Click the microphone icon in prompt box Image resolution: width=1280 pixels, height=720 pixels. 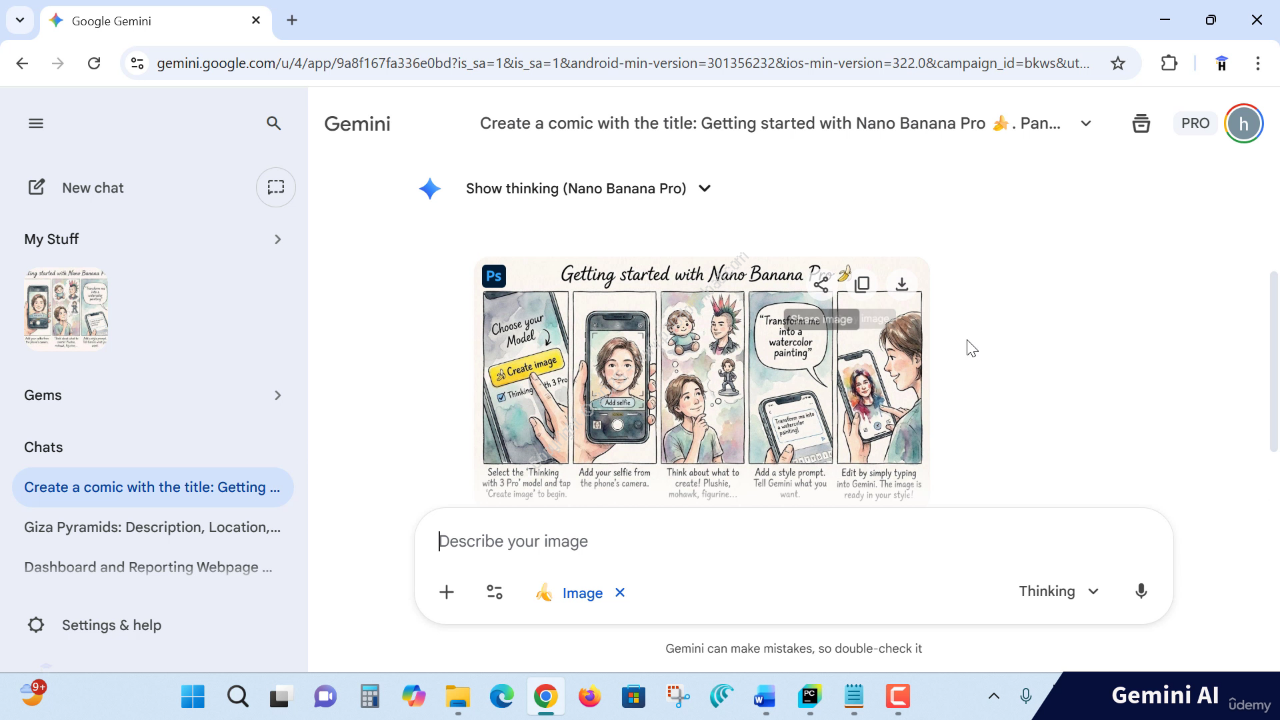click(1141, 591)
